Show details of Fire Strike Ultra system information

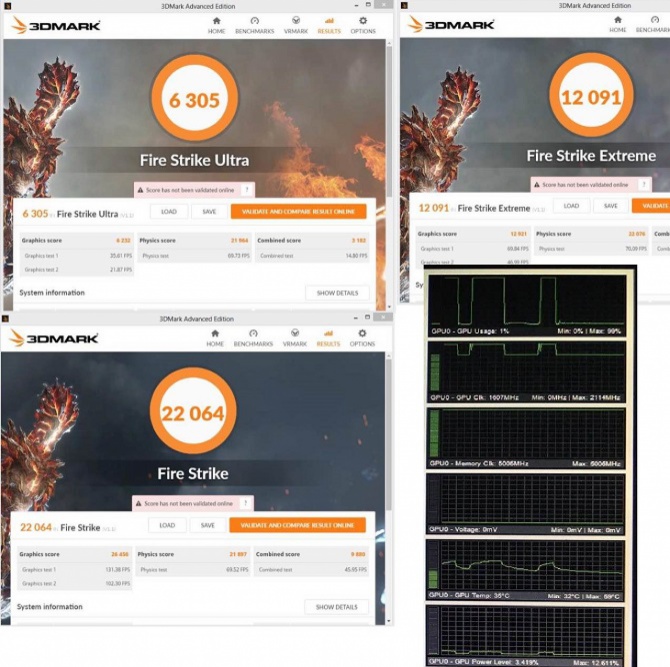[x=337, y=293]
